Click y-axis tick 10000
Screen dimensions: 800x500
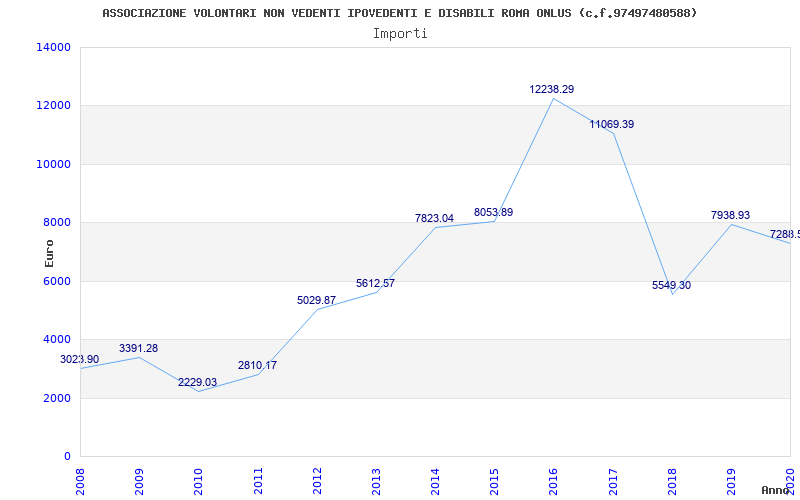[x=54, y=164]
